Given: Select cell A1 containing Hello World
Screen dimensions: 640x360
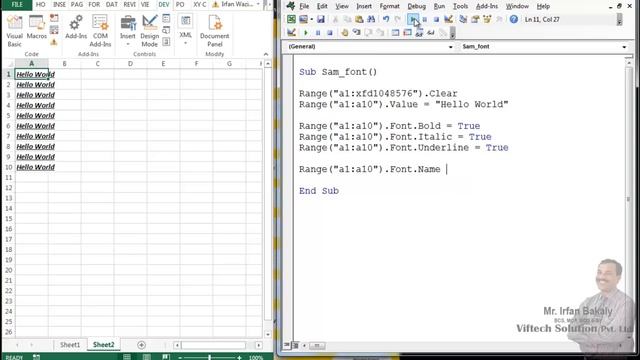Looking at the screenshot, I should pos(32,74).
